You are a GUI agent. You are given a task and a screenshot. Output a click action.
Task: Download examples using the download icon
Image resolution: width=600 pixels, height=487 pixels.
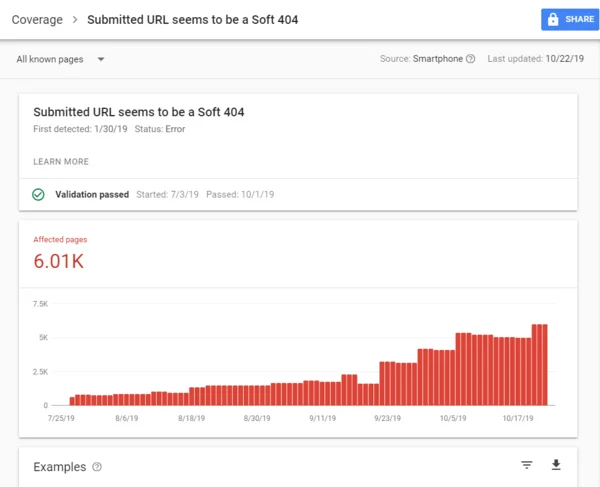[x=556, y=465]
